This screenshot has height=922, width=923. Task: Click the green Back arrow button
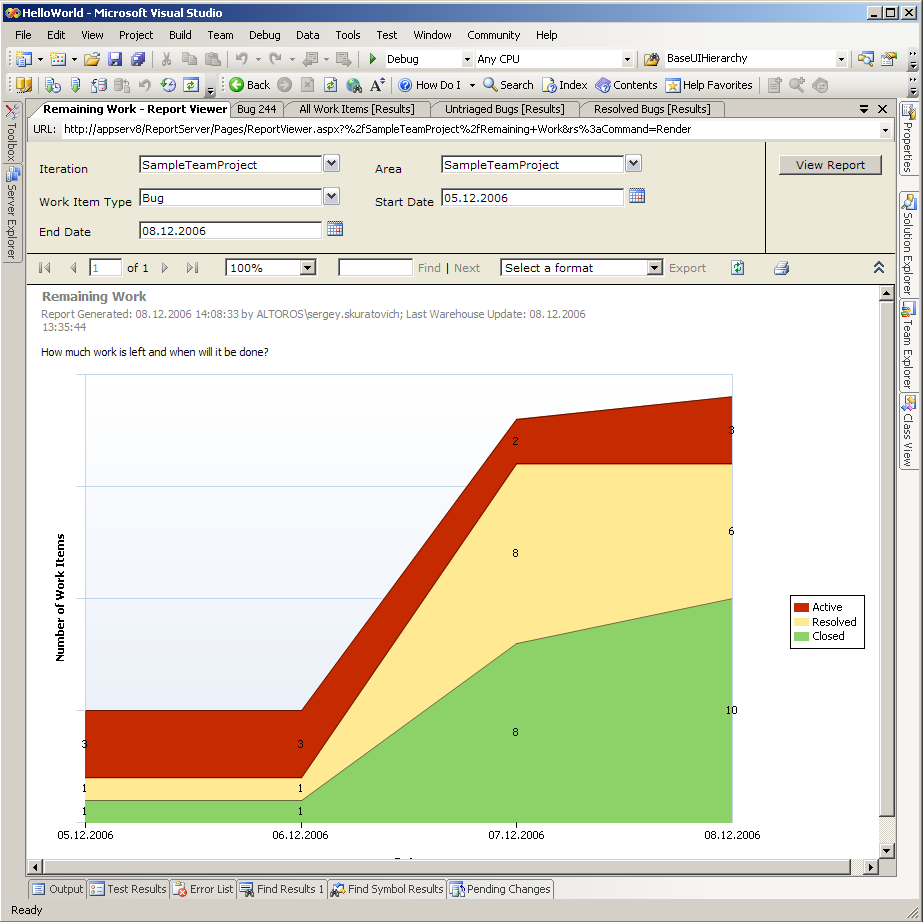tap(249, 85)
